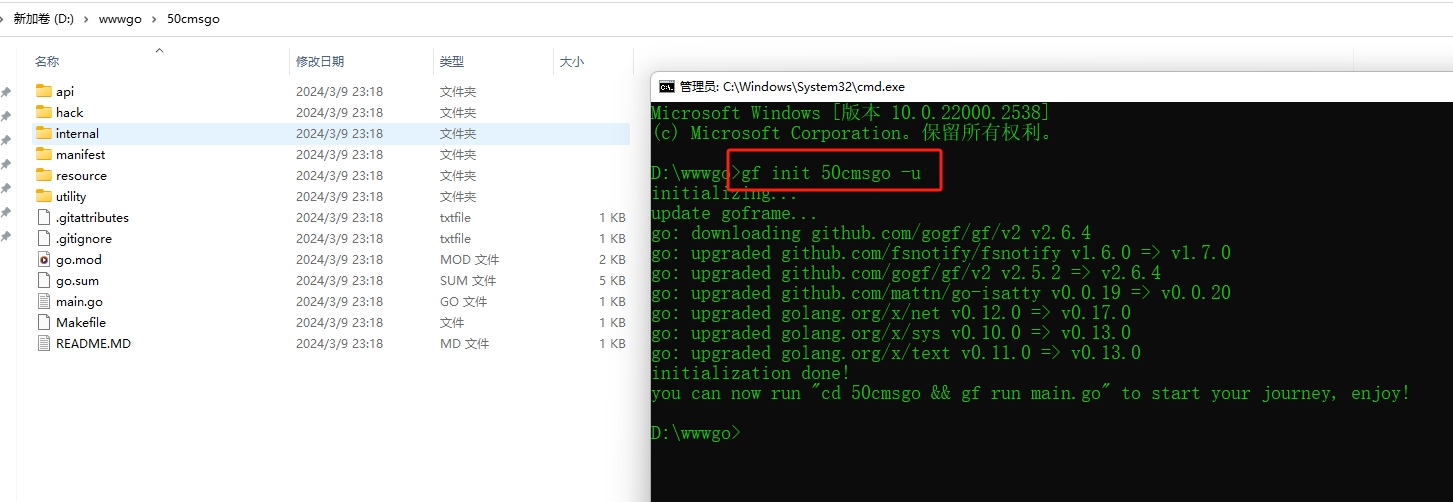Expand the chevron between wwwgo and 50cmsgo

pos(152,18)
